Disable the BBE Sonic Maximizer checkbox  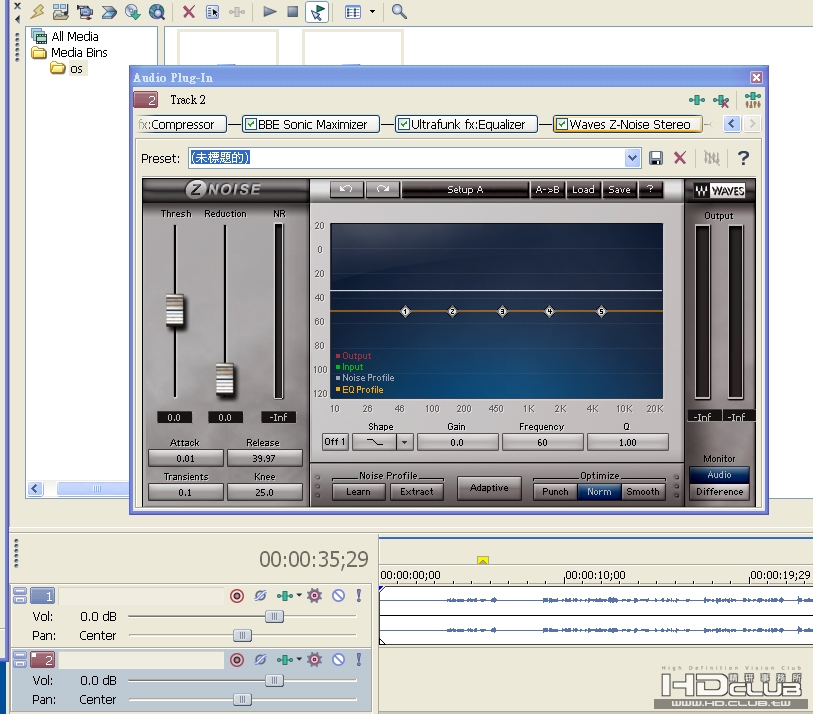(x=251, y=125)
